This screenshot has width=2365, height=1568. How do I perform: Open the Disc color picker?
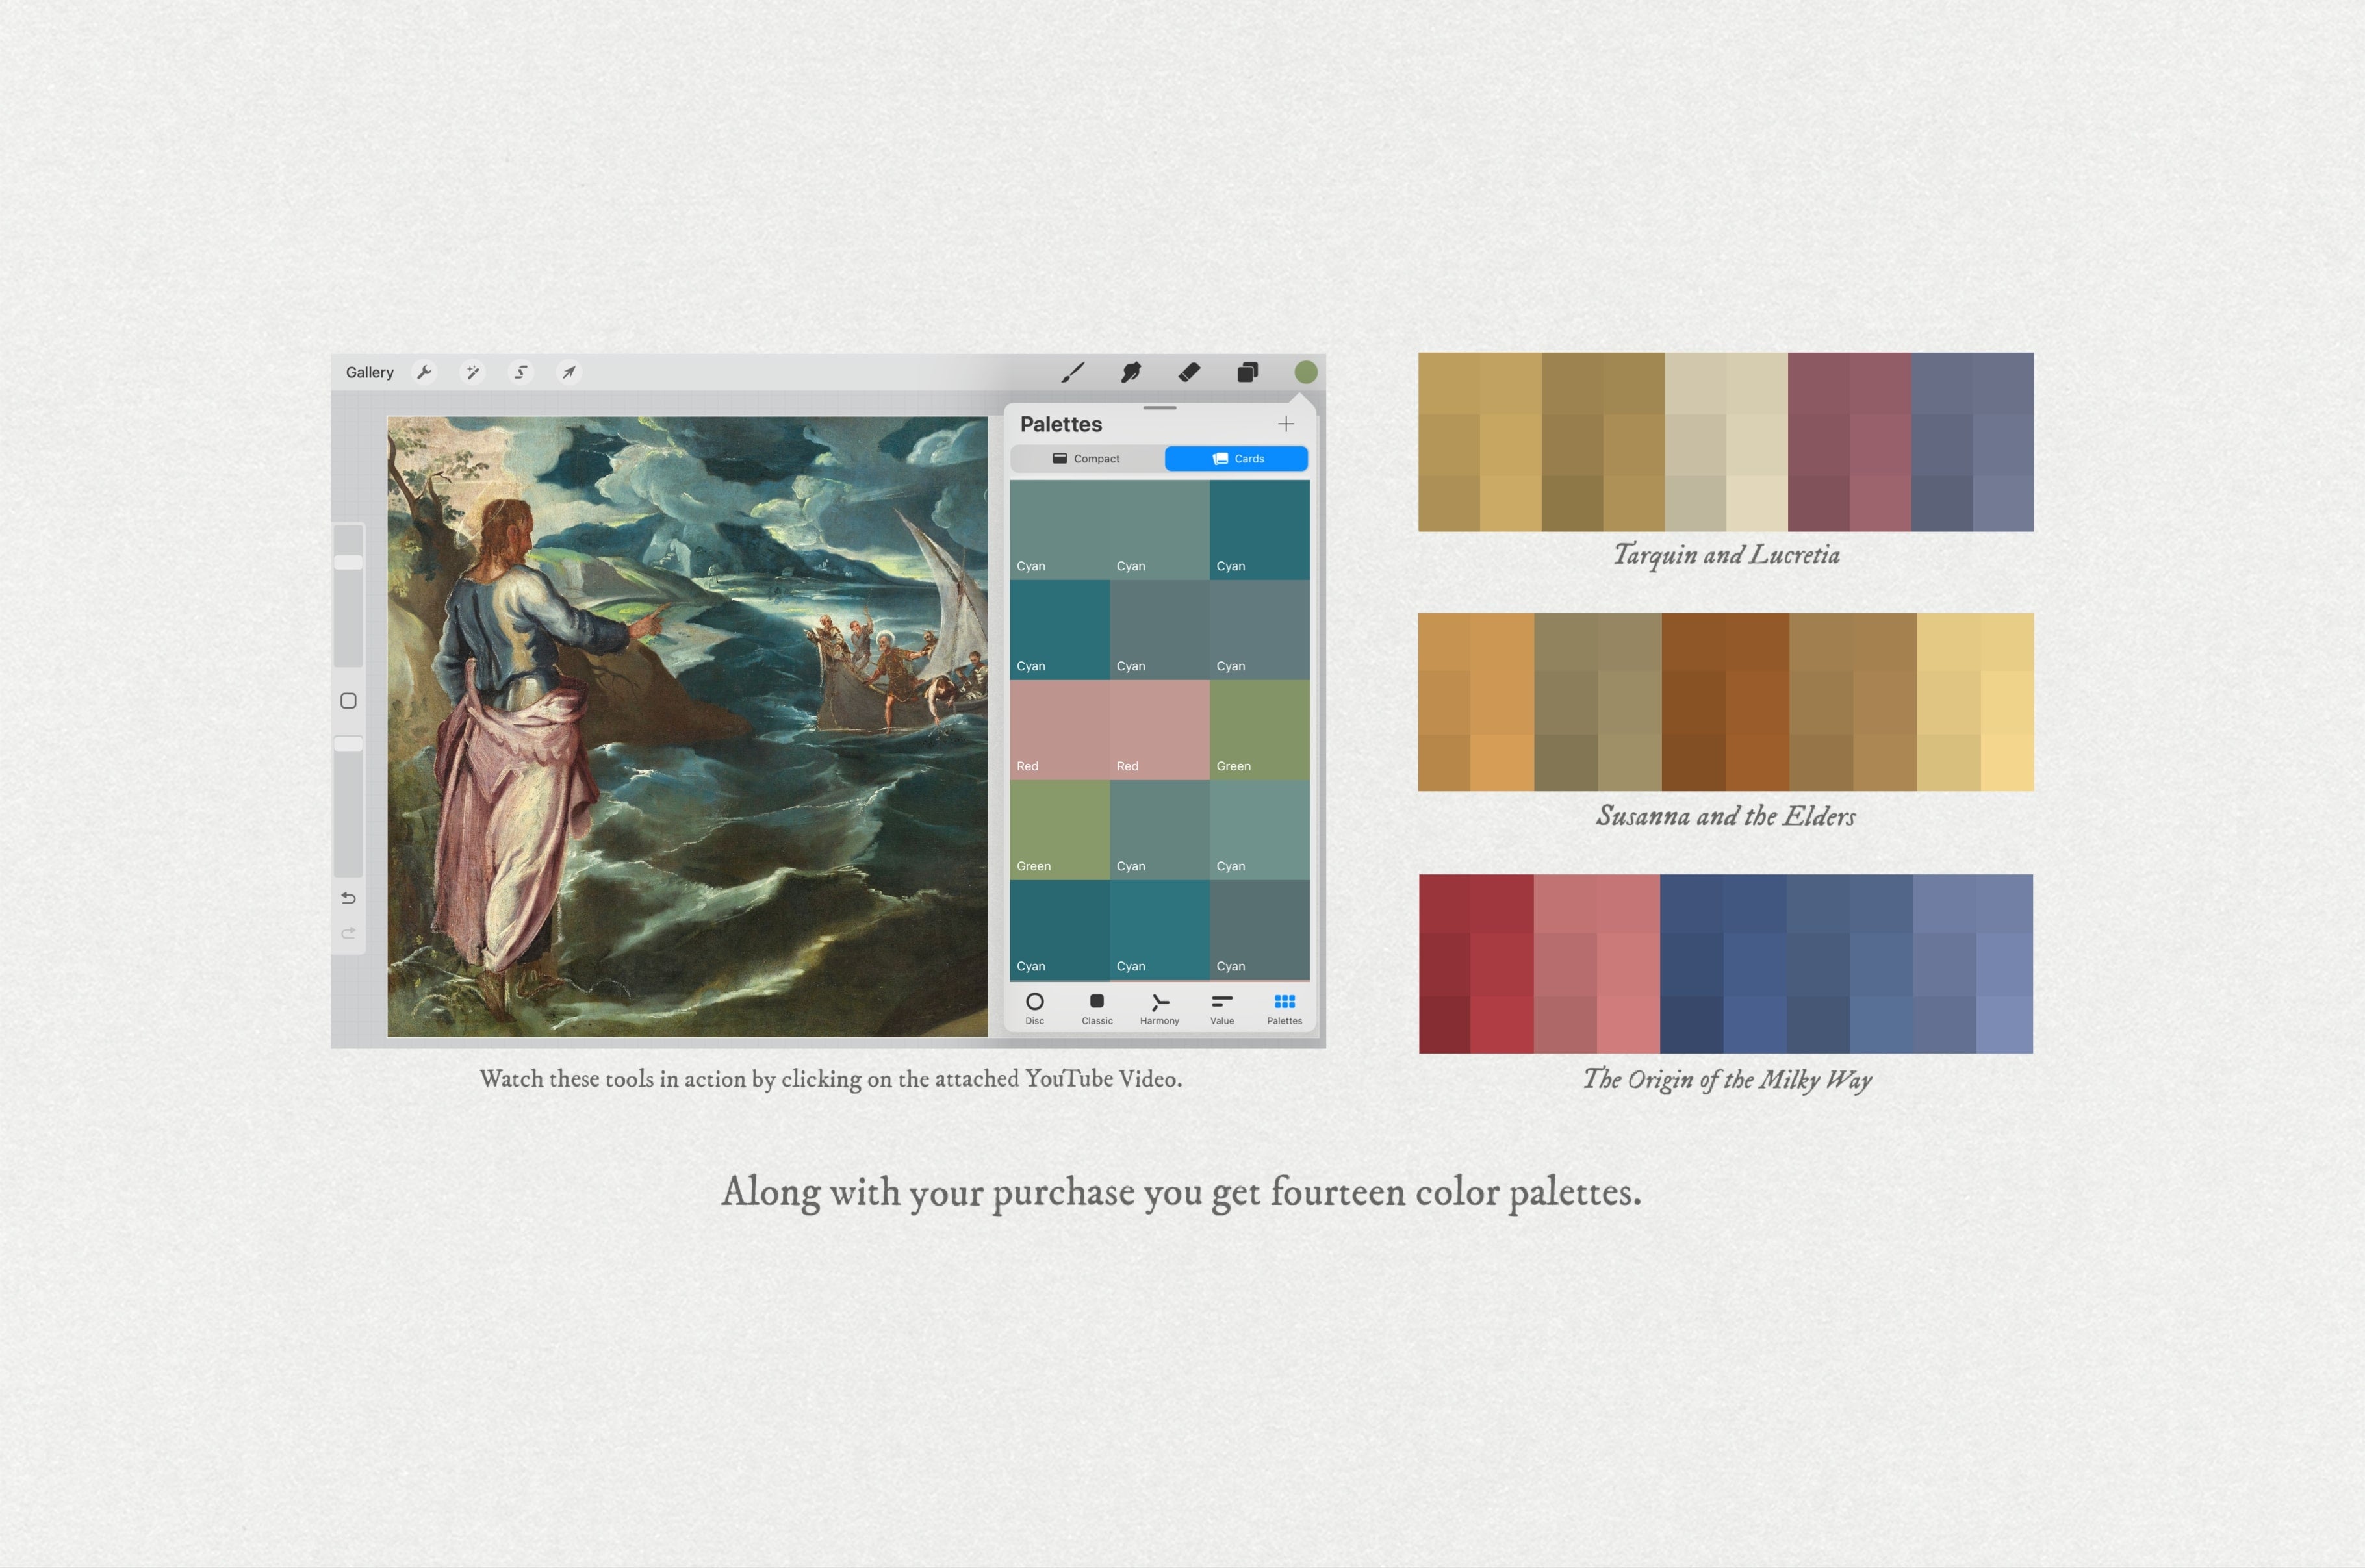coord(1035,1008)
